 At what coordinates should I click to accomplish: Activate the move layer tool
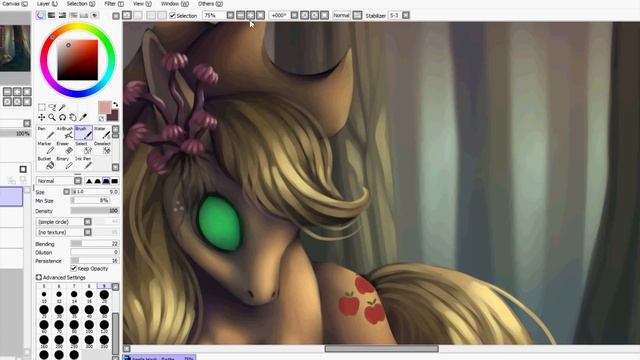pos(42,118)
